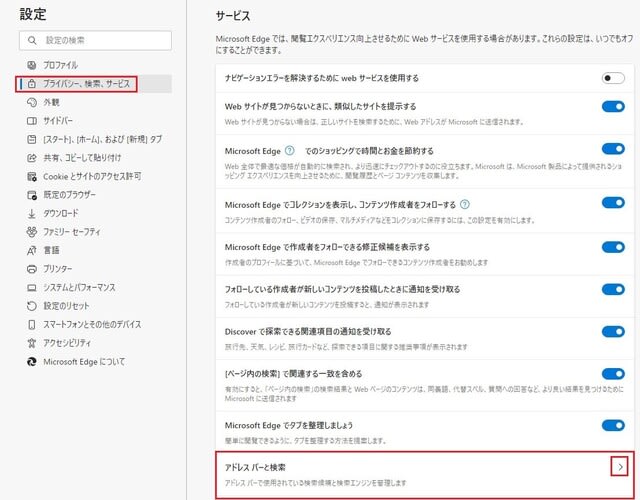Click the 設定の検索 search field
This screenshot has width=640, height=500.
coord(95,40)
